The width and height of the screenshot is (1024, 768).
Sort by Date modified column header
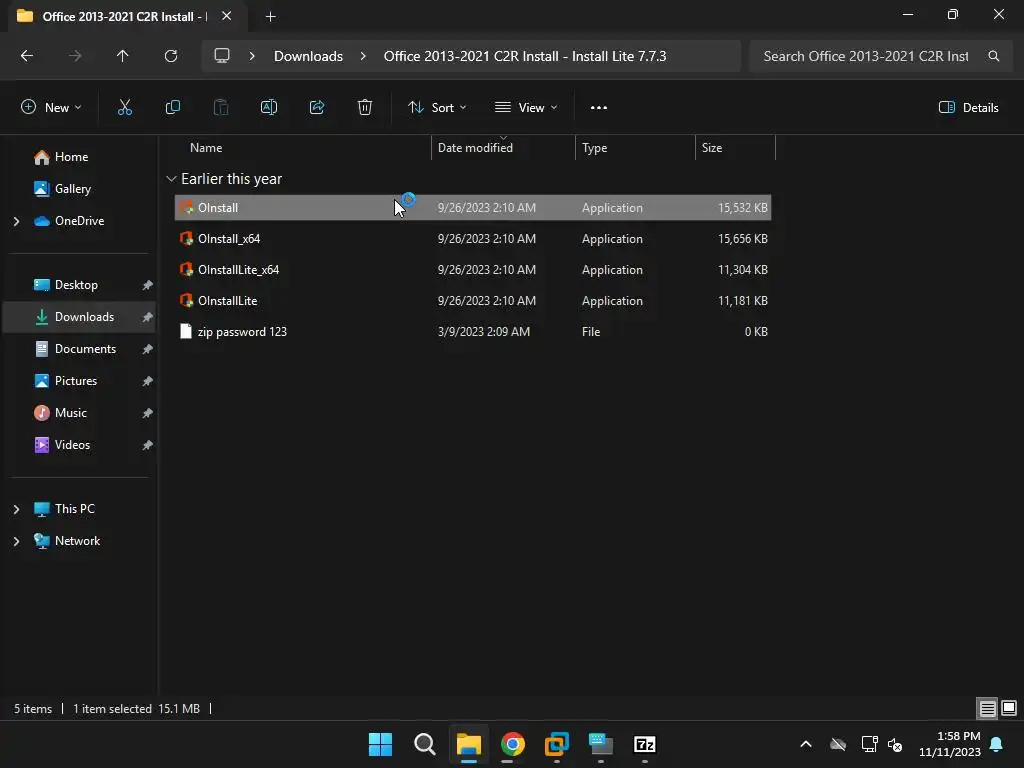coord(475,148)
